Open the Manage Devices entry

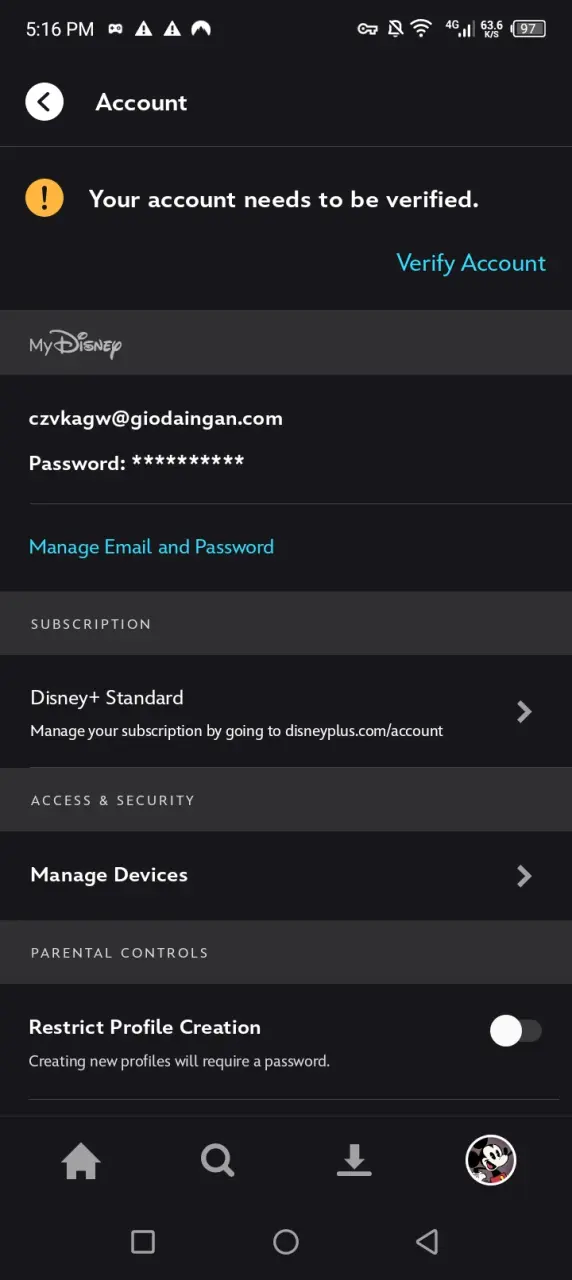point(286,876)
